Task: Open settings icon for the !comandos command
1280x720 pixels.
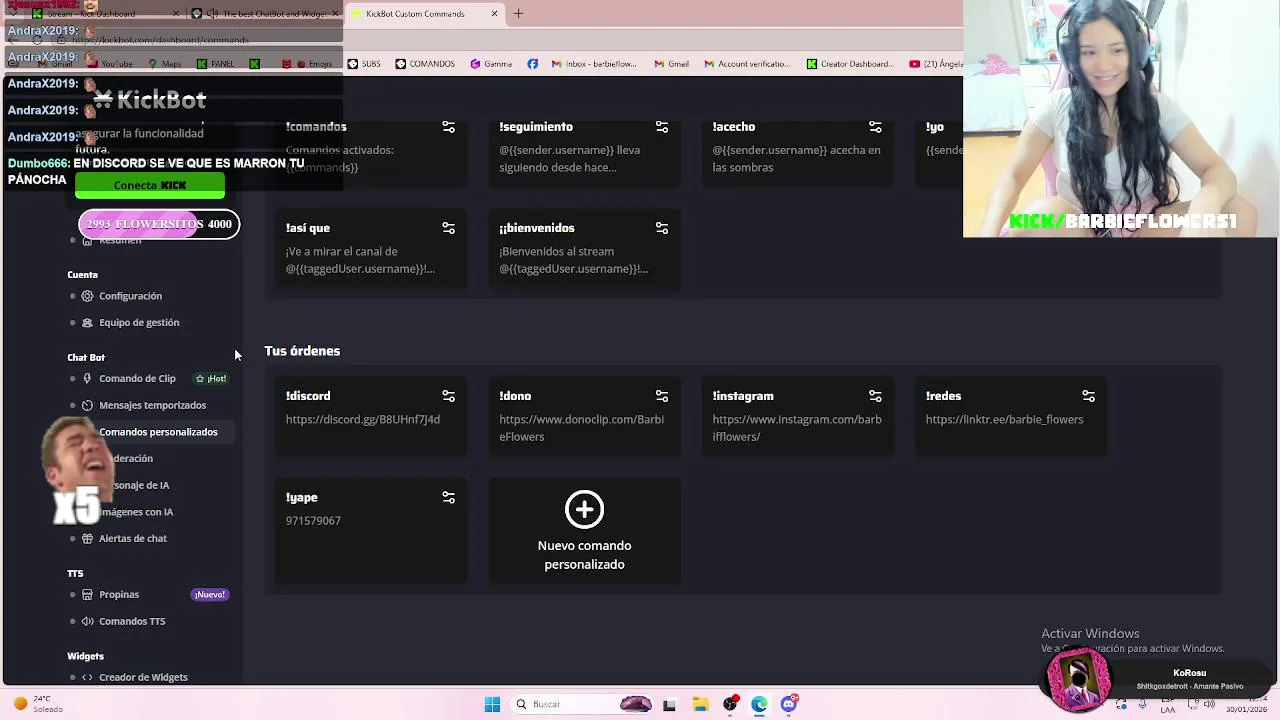Action: [x=448, y=127]
